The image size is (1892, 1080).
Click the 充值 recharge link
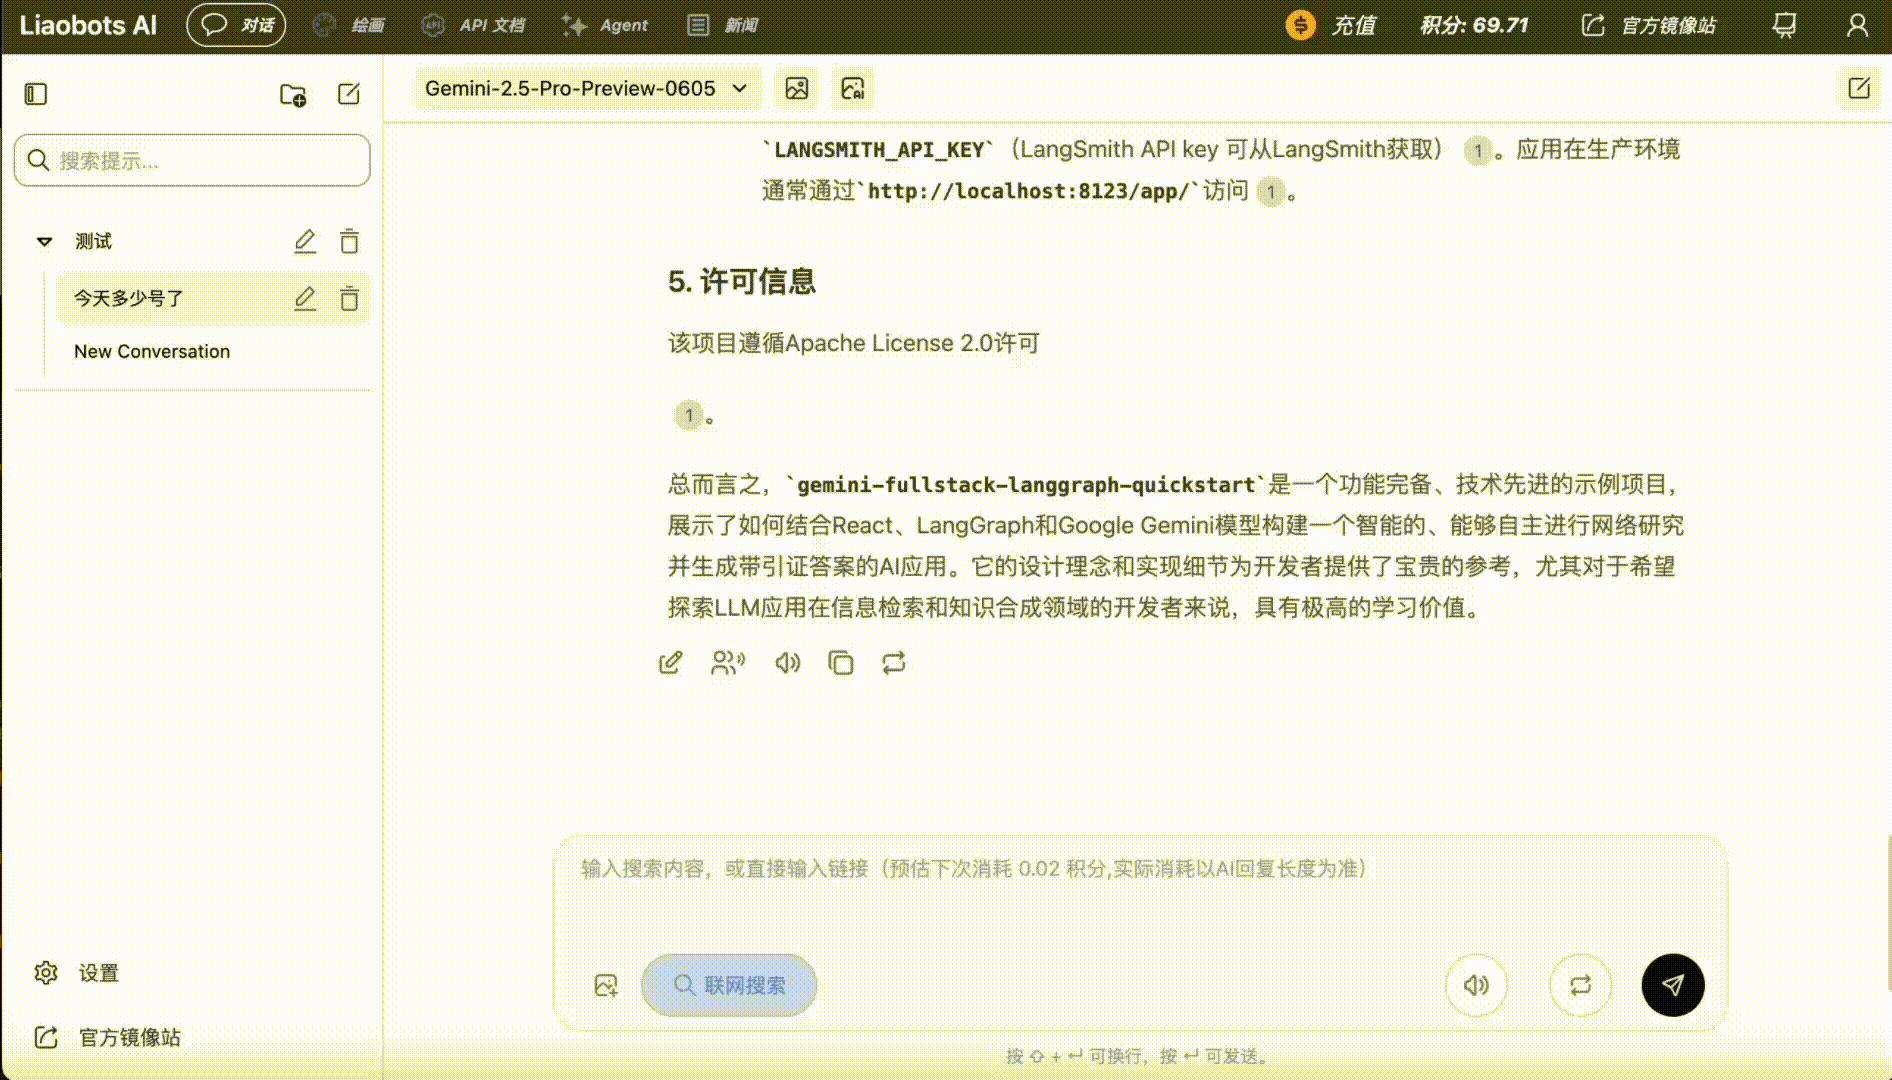[1332, 24]
